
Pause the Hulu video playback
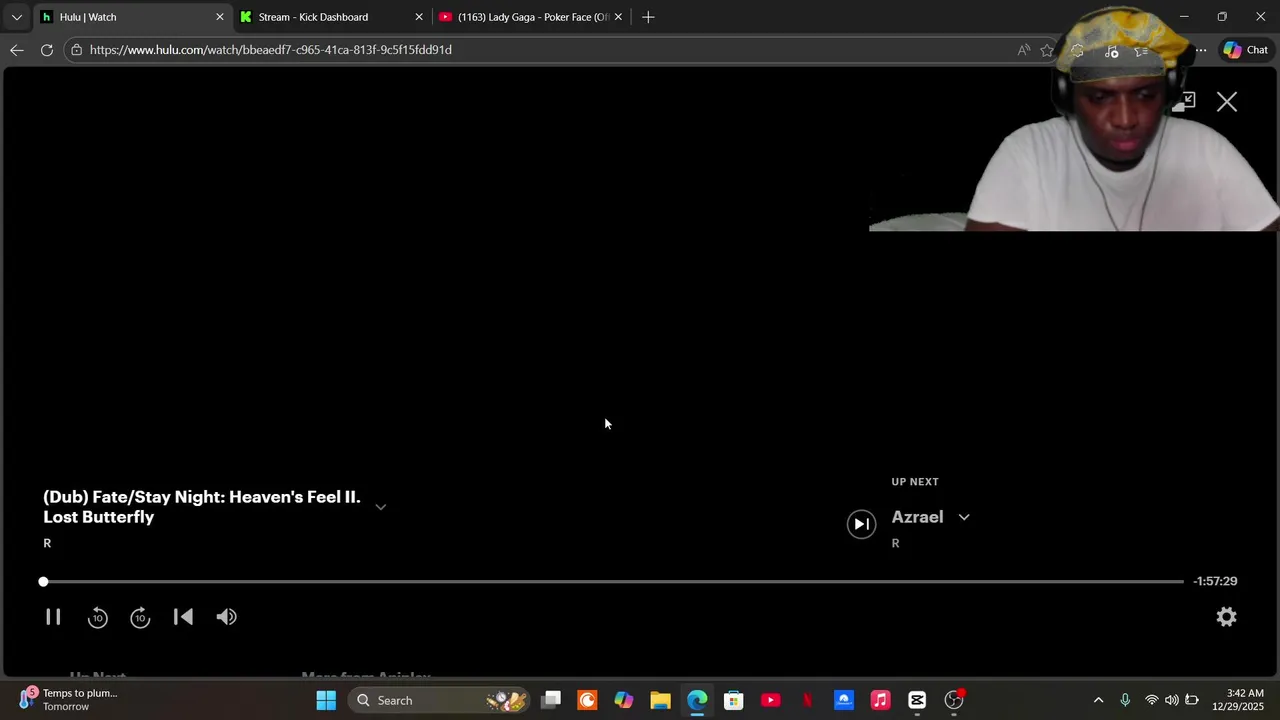tap(53, 617)
